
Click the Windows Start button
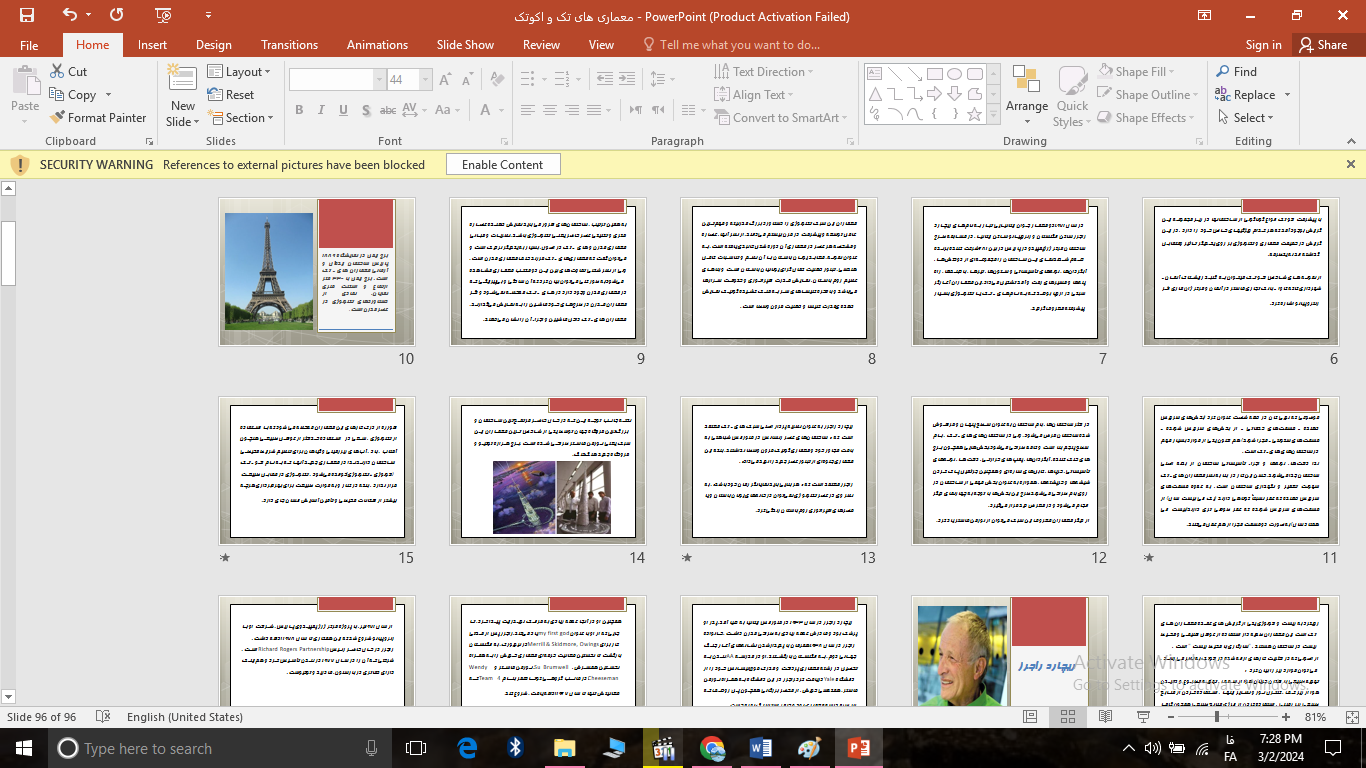[23, 748]
